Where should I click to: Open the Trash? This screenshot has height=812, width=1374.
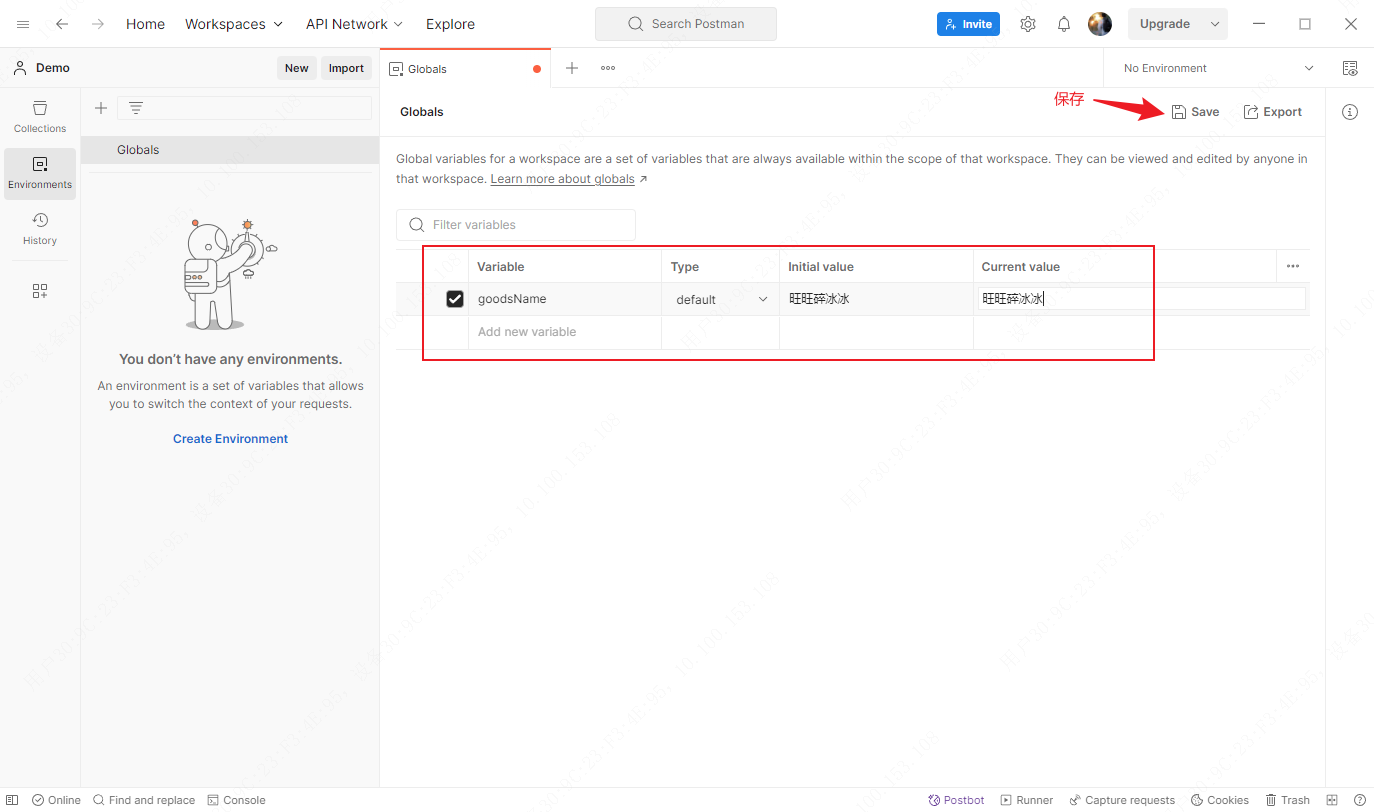coord(1288,800)
